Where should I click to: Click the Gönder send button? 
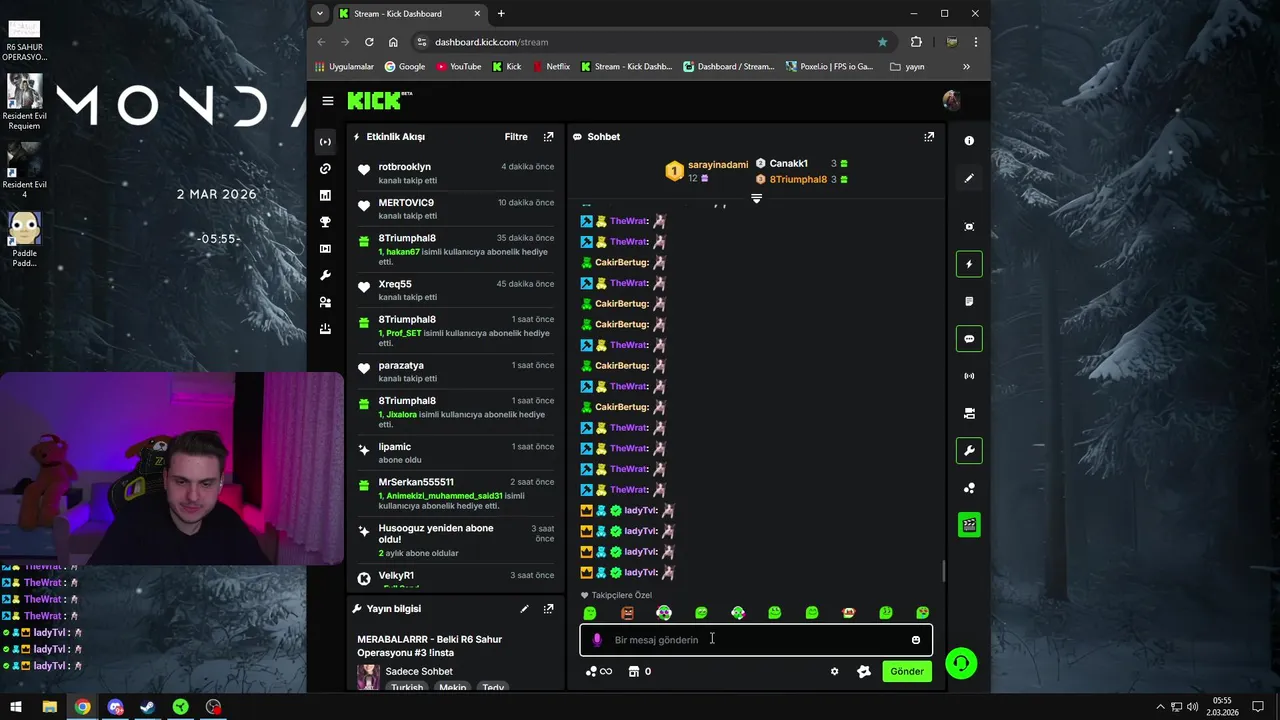tap(907, 672)
